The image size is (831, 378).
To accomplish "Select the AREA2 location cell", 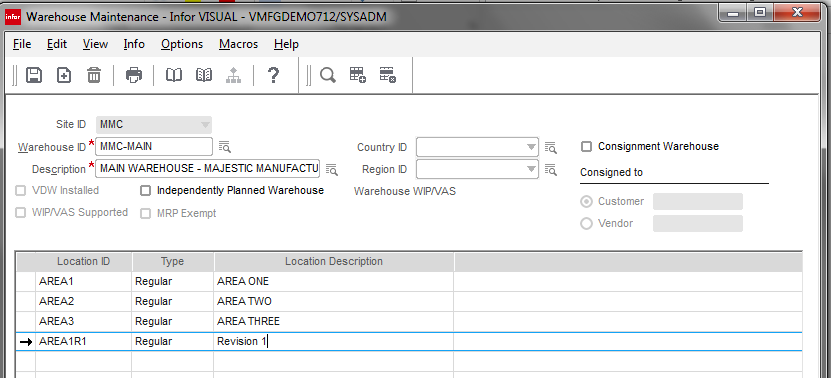I will click(x=84, y=302).
